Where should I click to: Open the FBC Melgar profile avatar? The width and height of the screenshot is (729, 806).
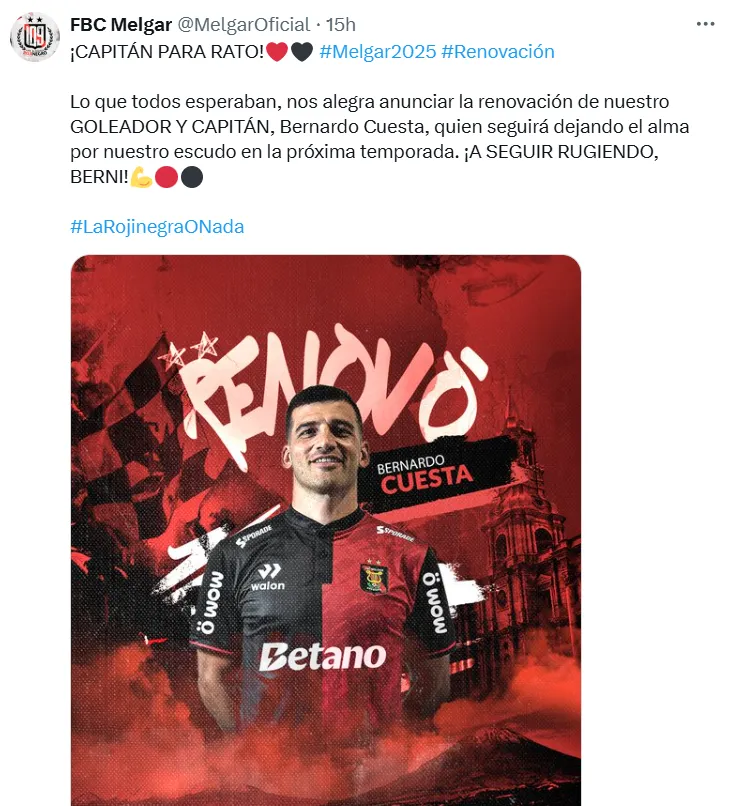pyautogui.click(x=35, y=37)
